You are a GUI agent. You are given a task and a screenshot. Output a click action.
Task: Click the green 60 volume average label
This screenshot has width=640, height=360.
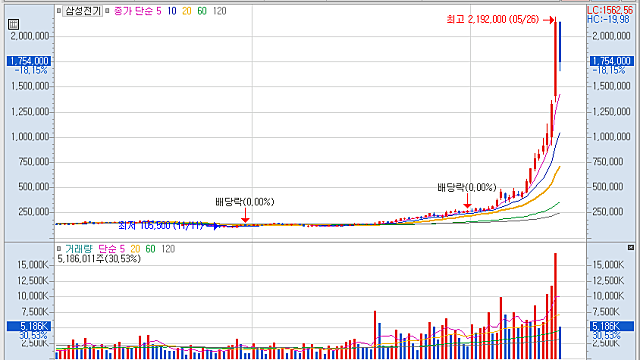click(150, 249)
